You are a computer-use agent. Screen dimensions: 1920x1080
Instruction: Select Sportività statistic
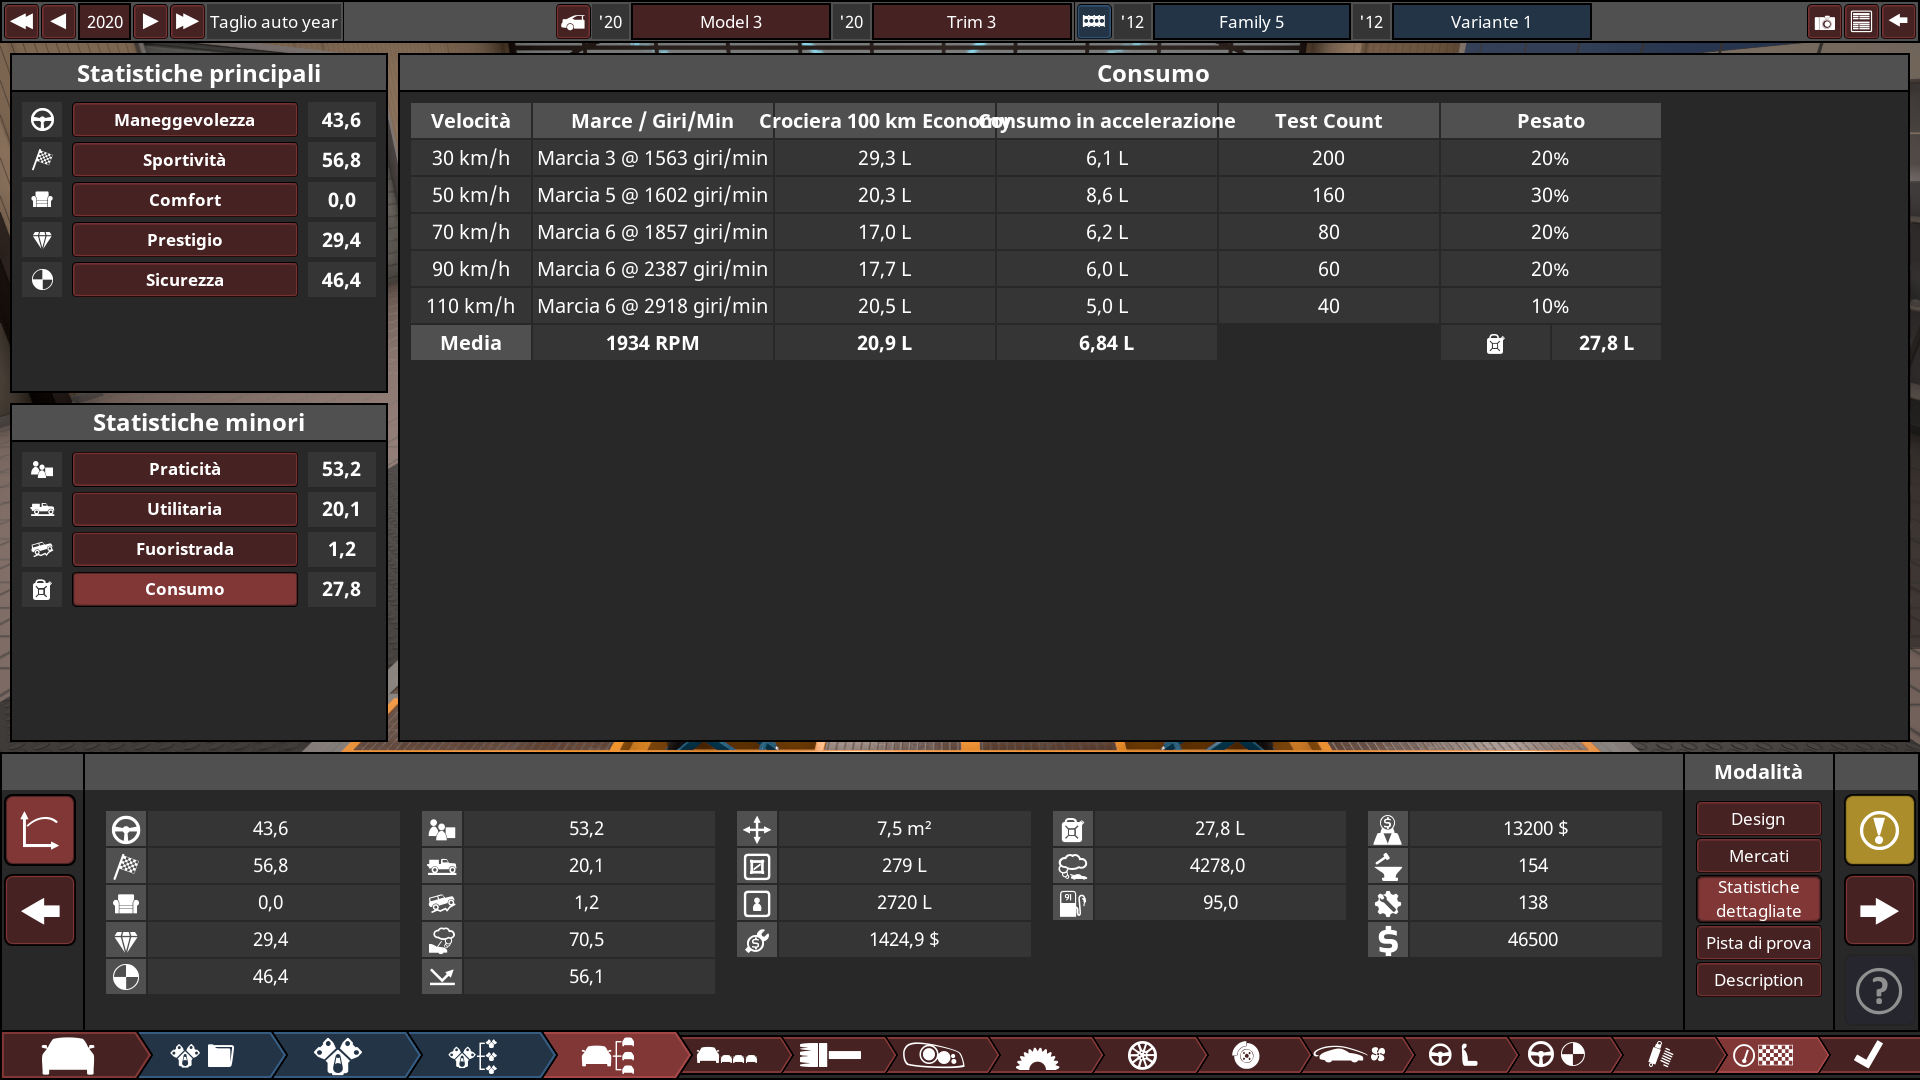pyautogui.click(x=184, y=160)
